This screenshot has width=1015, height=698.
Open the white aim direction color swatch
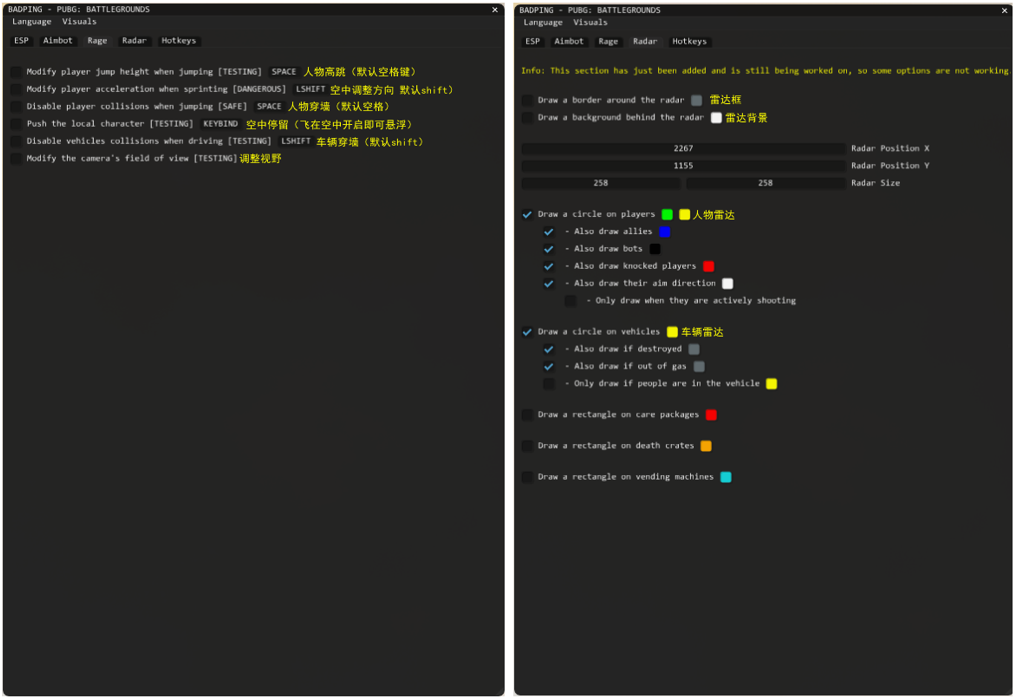(x=728, y=284)
